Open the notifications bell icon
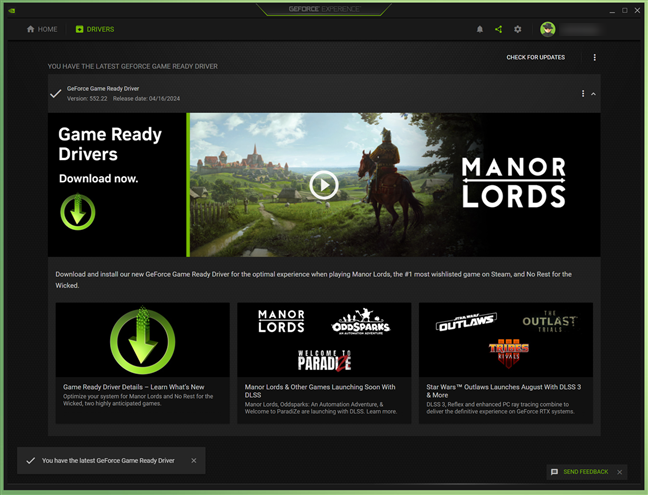The height and width of the screenshot is (495, 648). pyautogui.click(x=479, y=29)
